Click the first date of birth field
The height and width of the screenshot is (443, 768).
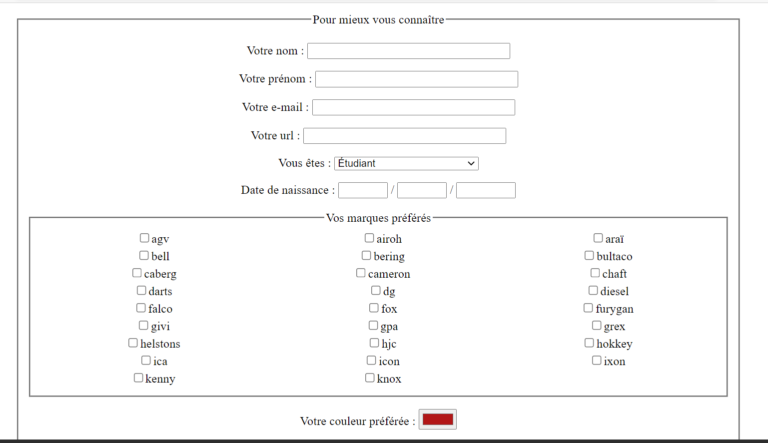(363, 190)
